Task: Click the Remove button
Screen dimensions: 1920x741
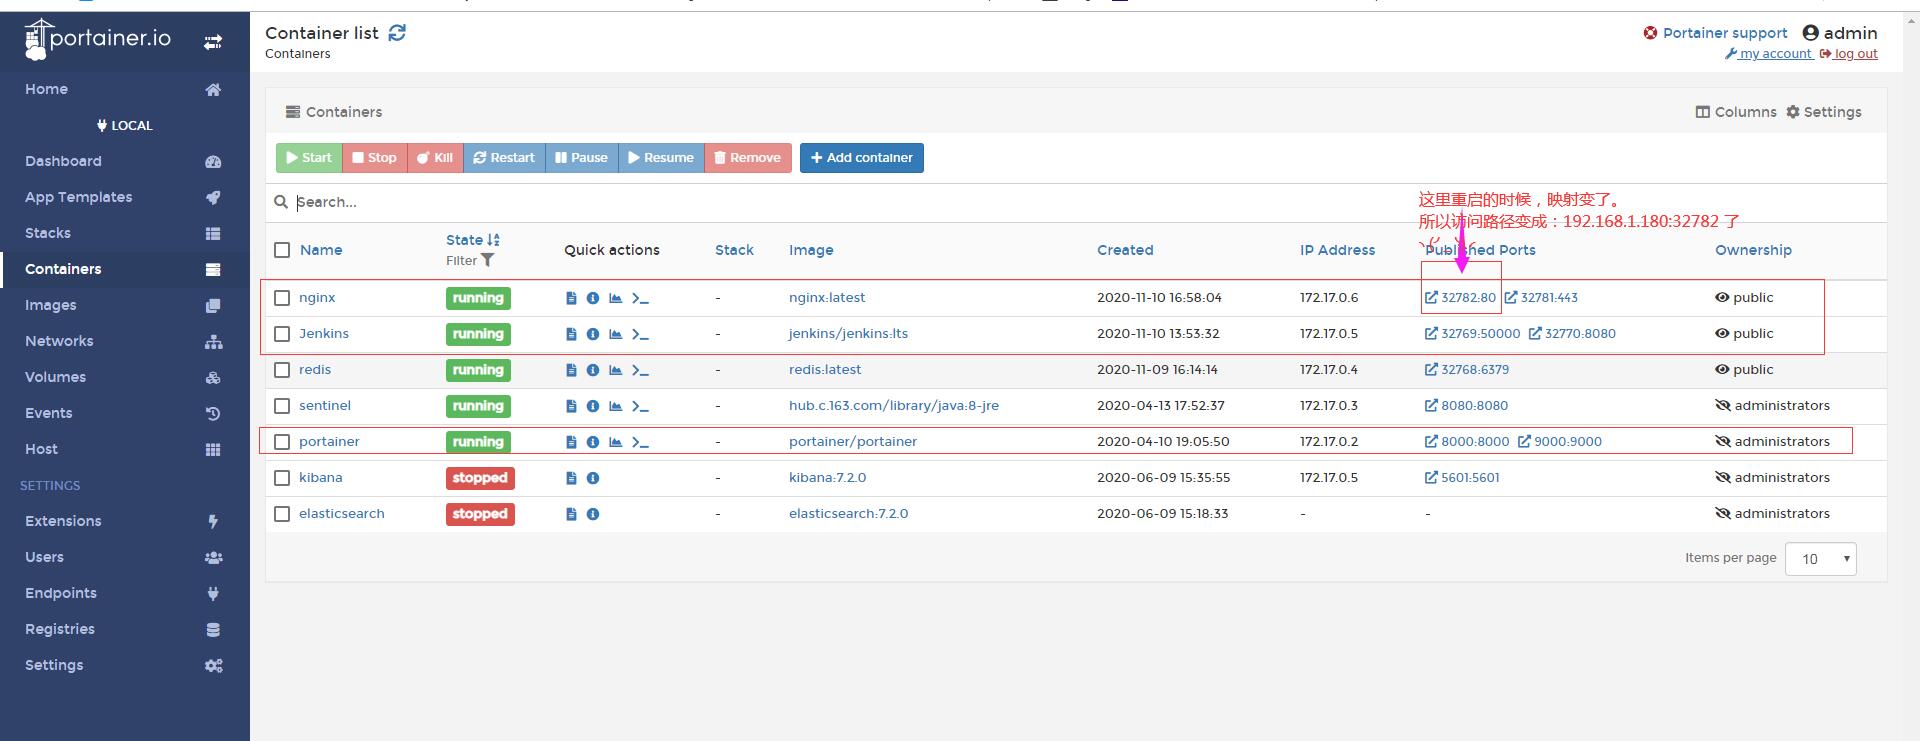Action: pyautogui.click(x=748, y=158)
